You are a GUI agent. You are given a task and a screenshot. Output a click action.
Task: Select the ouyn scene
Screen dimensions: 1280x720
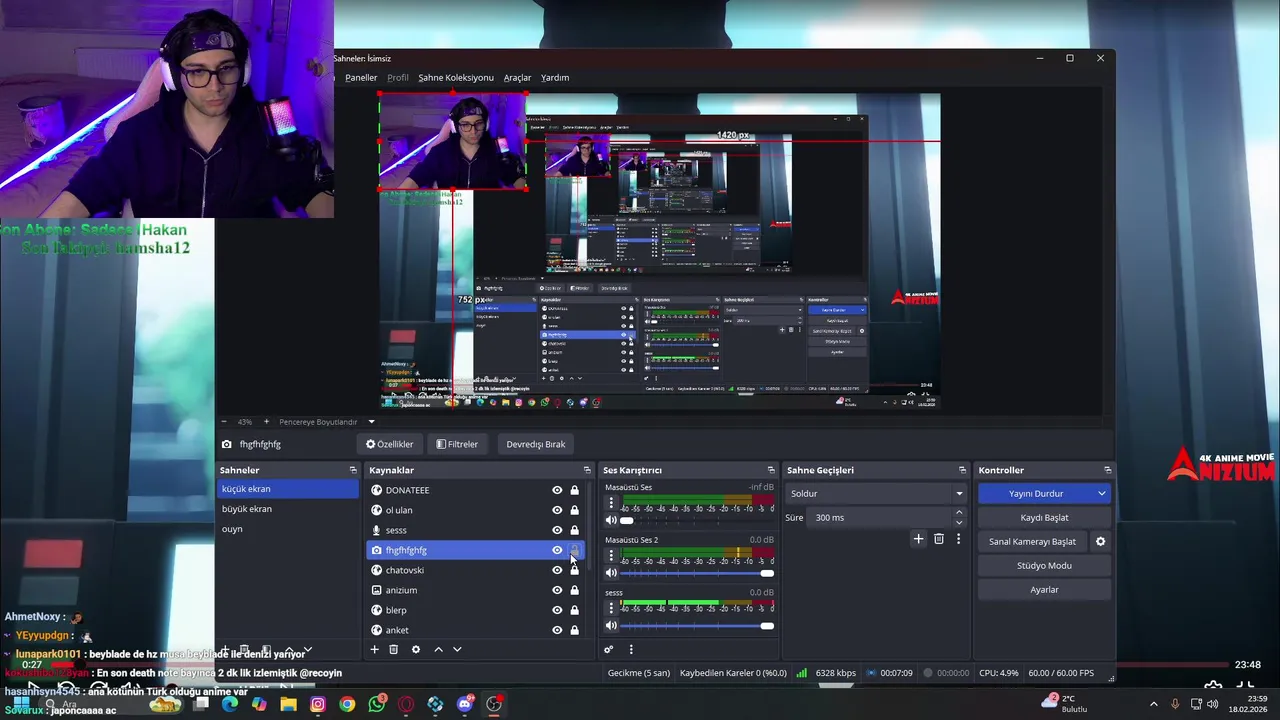288,529
